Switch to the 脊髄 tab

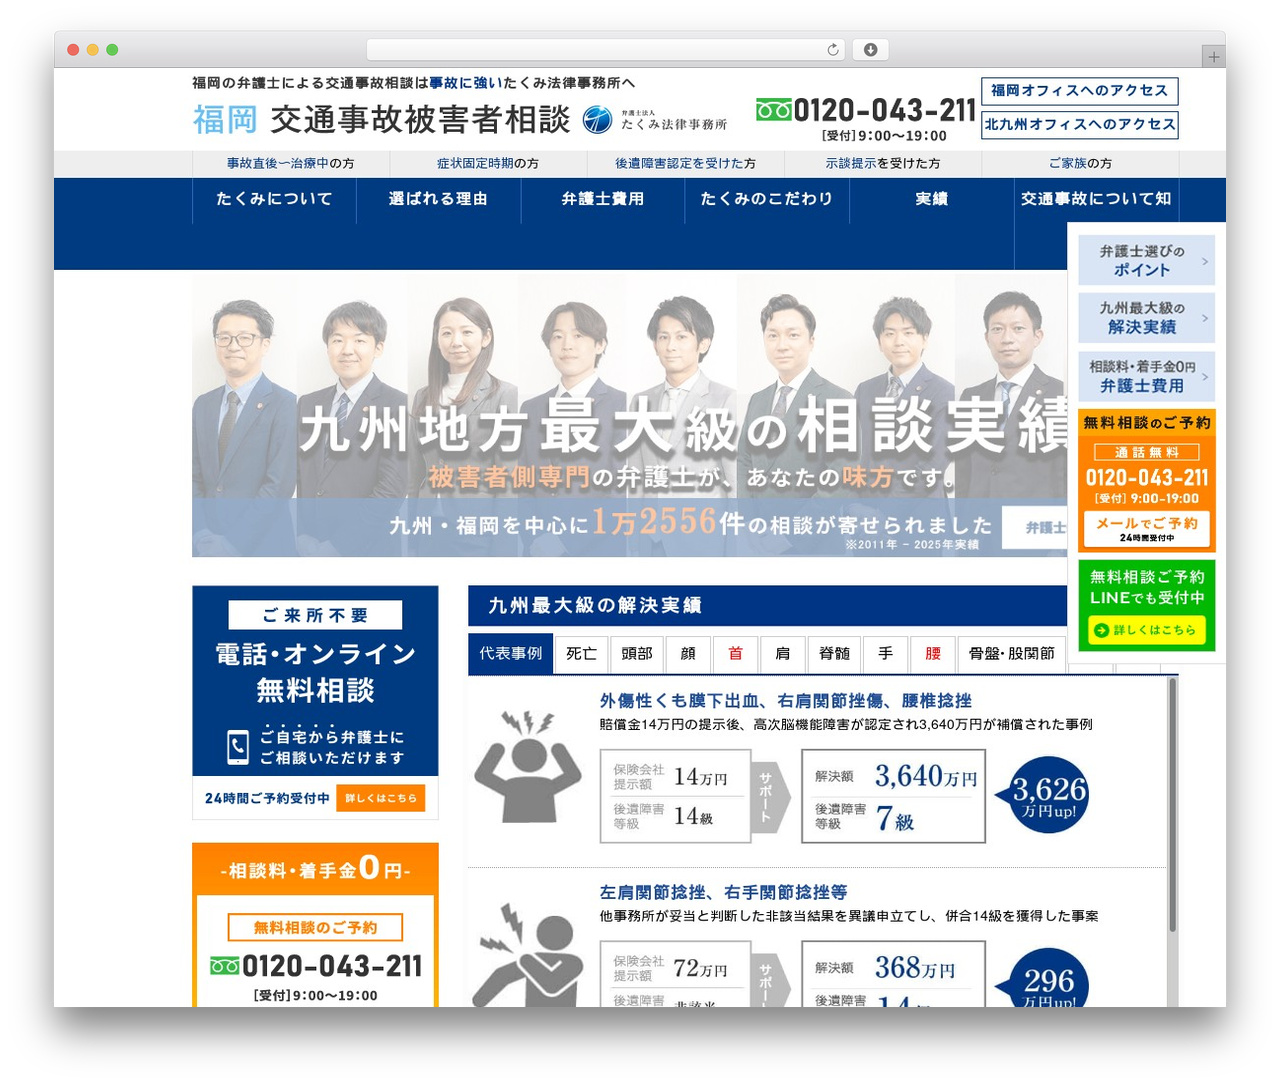click(834, 654)
